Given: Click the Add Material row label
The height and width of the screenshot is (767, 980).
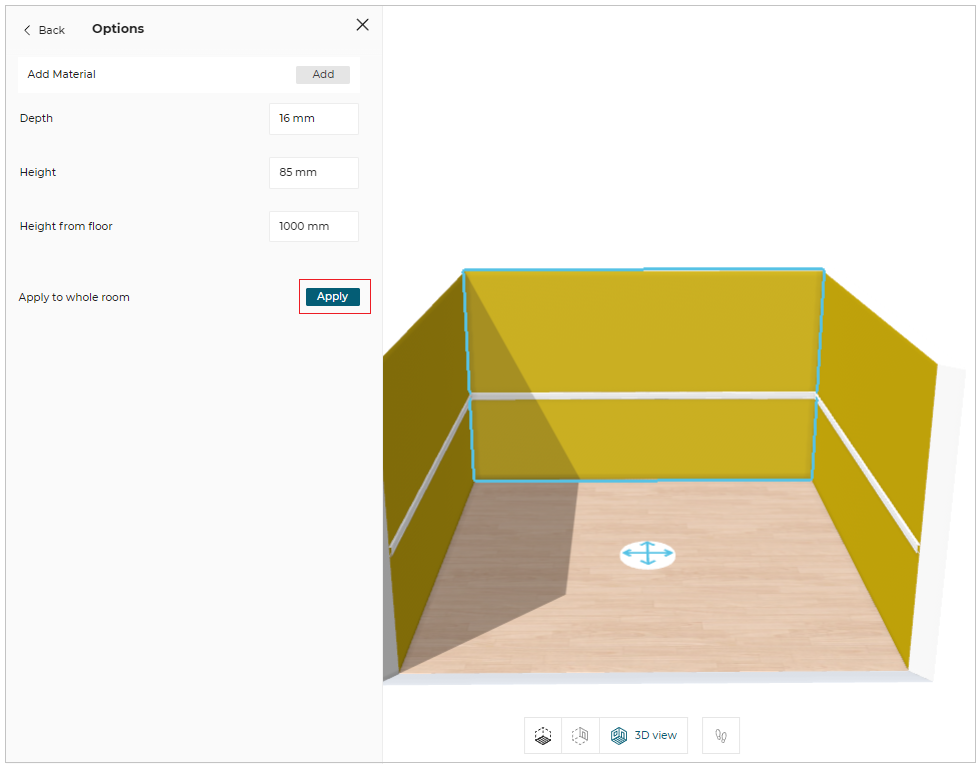Looking at the screenshot, I should click(x=62, y=75).
